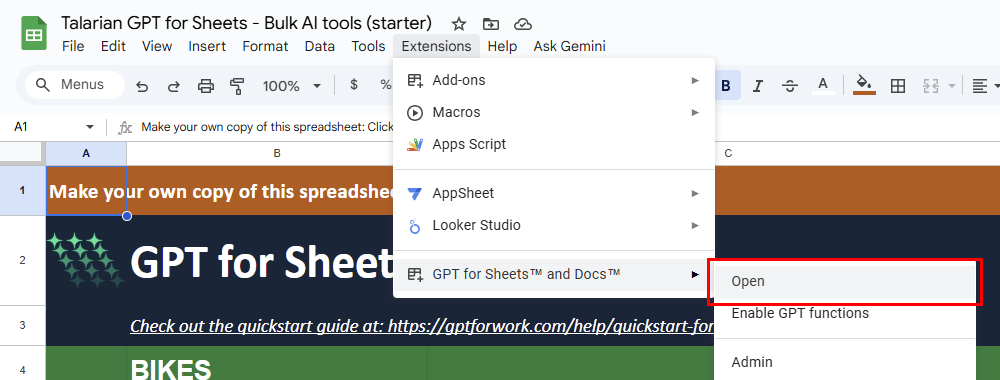Open the Edit menu
This screenshot has width=1000, height=380.
pyautogui.click(x=114, y=46)
